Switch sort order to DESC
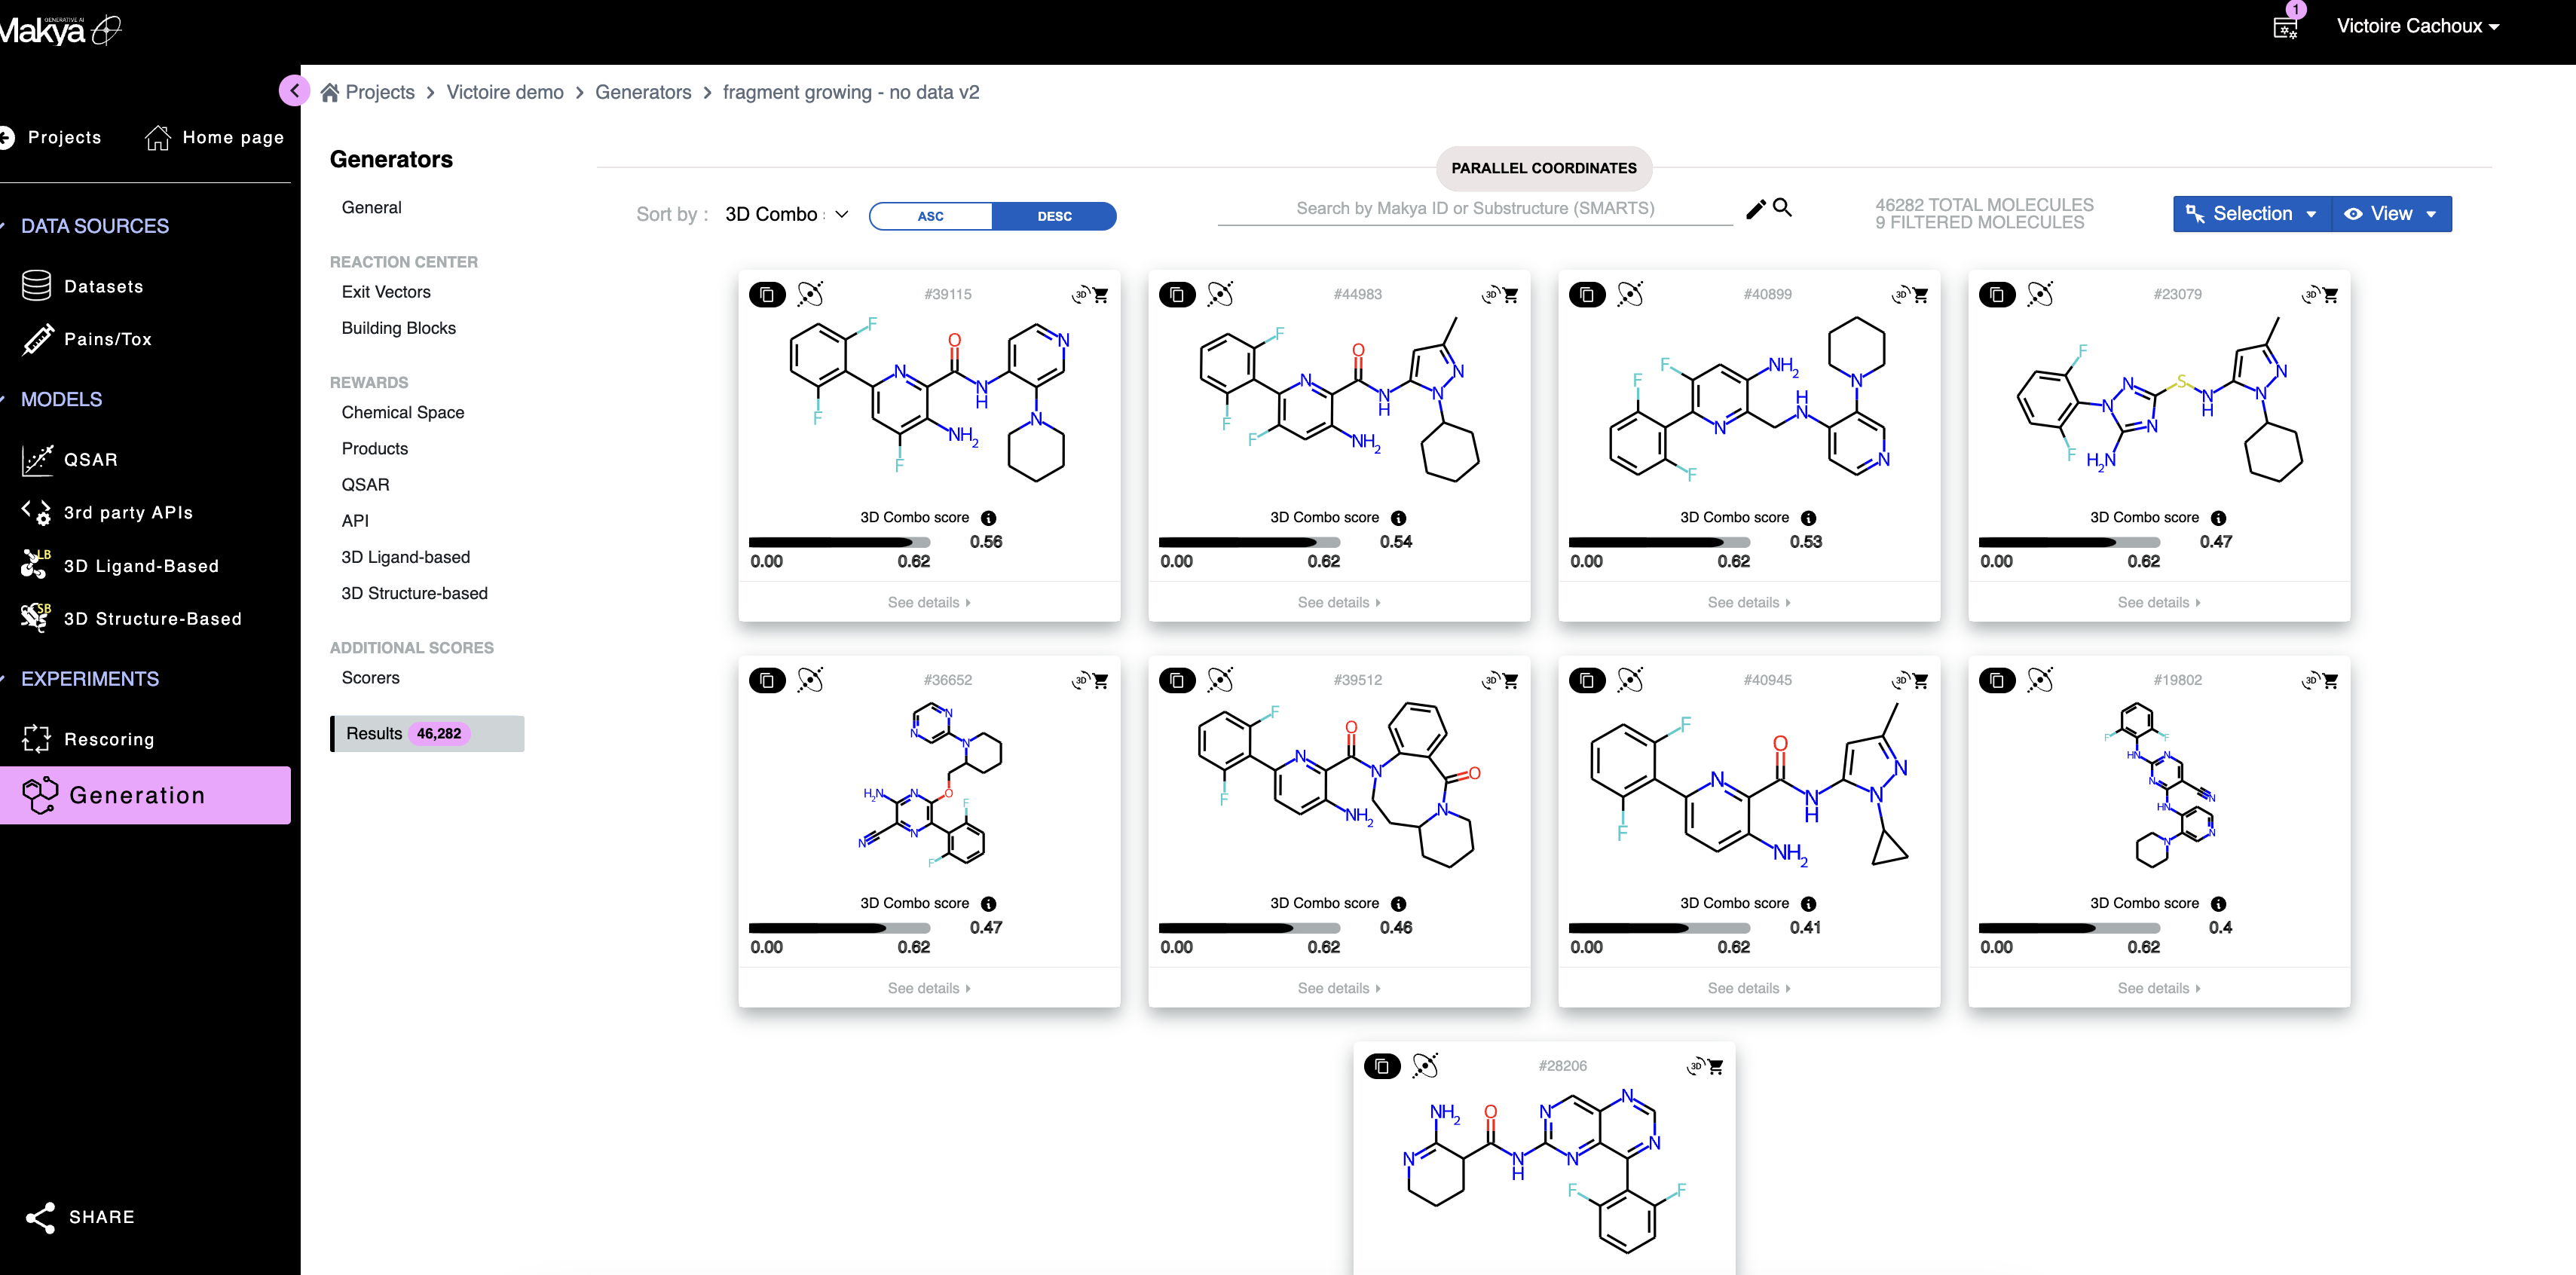The height and width of the screenshot is (1275, 2576). 1054,216
